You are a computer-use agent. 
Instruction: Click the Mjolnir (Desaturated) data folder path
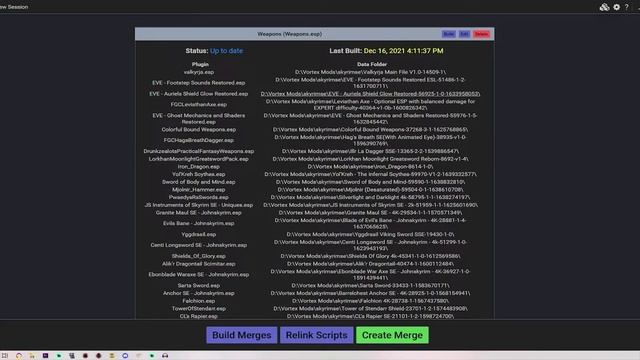pos(370,190)
